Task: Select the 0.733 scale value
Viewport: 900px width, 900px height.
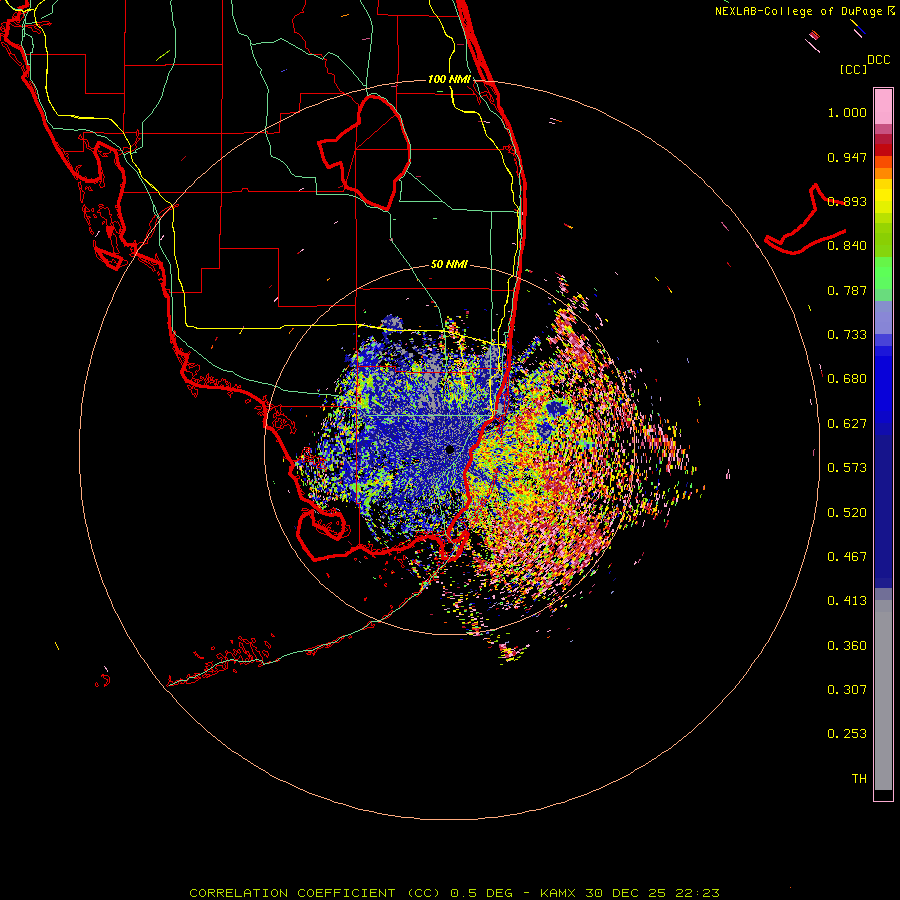Action: coord(847,335)
